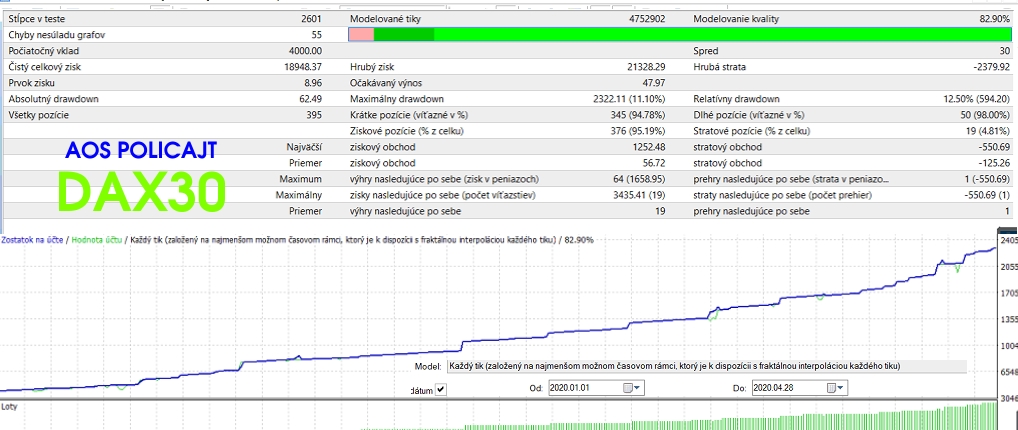This screenshot has height=430, width=1018.
Task: Click the Modelovanie kvality value 82.90%
Action: click(995, 19)
